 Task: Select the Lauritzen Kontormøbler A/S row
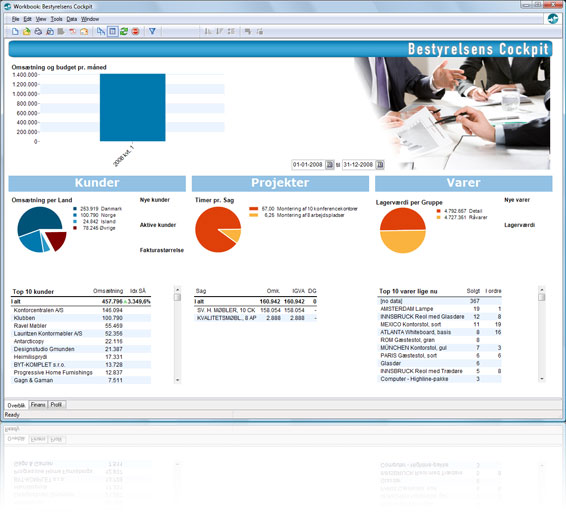81,334
